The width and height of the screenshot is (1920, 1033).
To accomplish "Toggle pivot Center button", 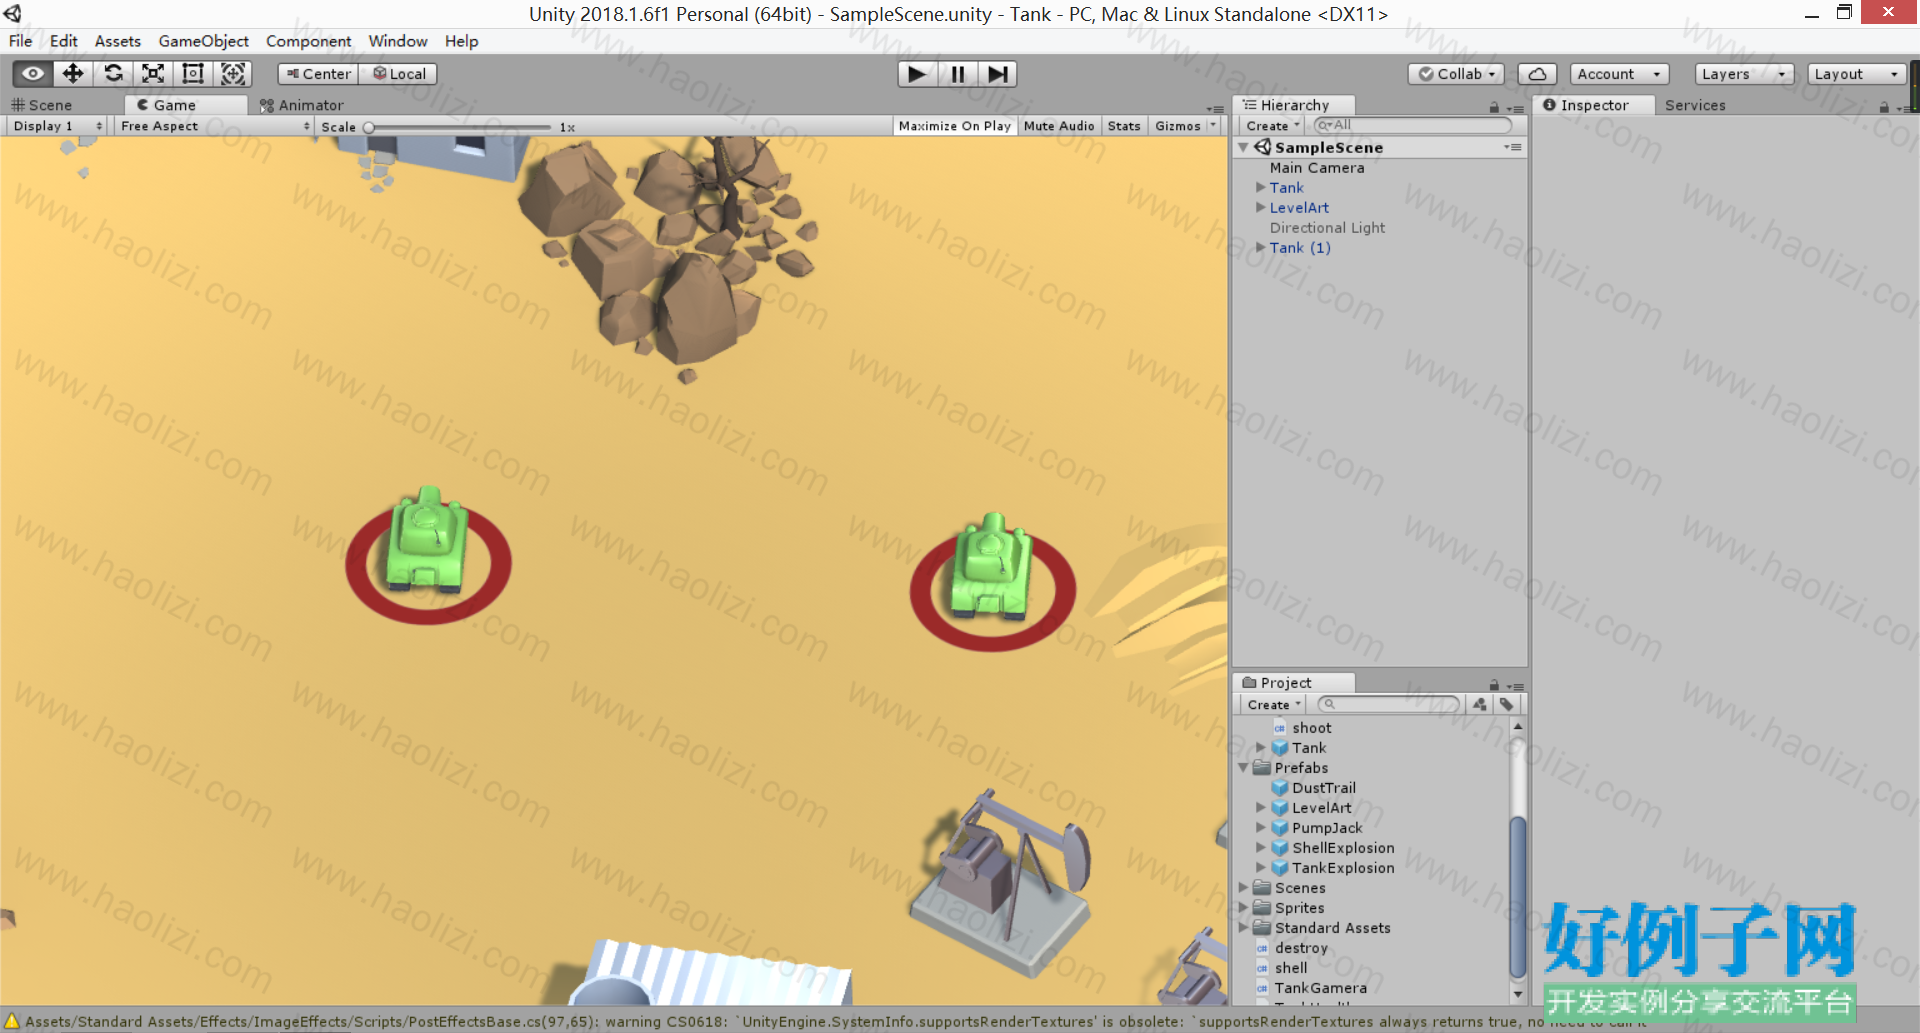I will [318, 74].
